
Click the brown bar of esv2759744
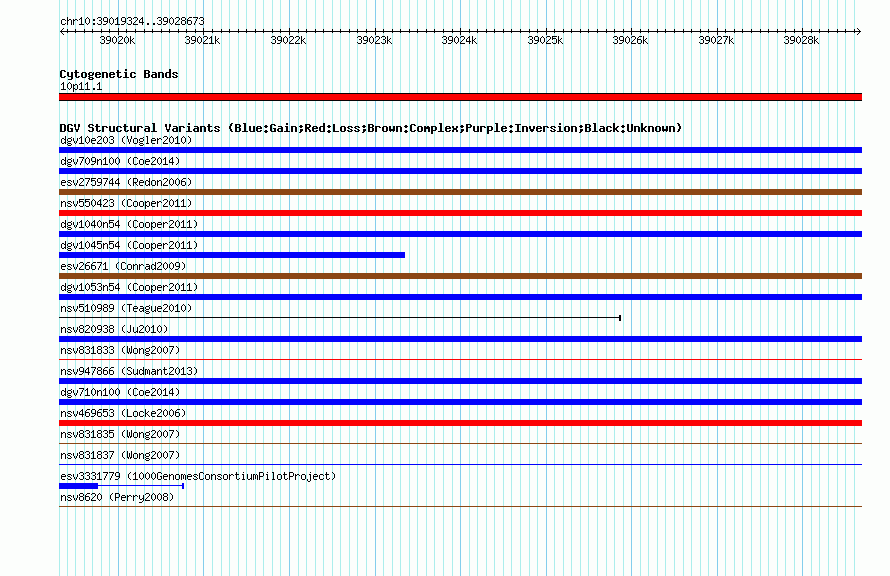pyautogui.click(x=460, y=192)
